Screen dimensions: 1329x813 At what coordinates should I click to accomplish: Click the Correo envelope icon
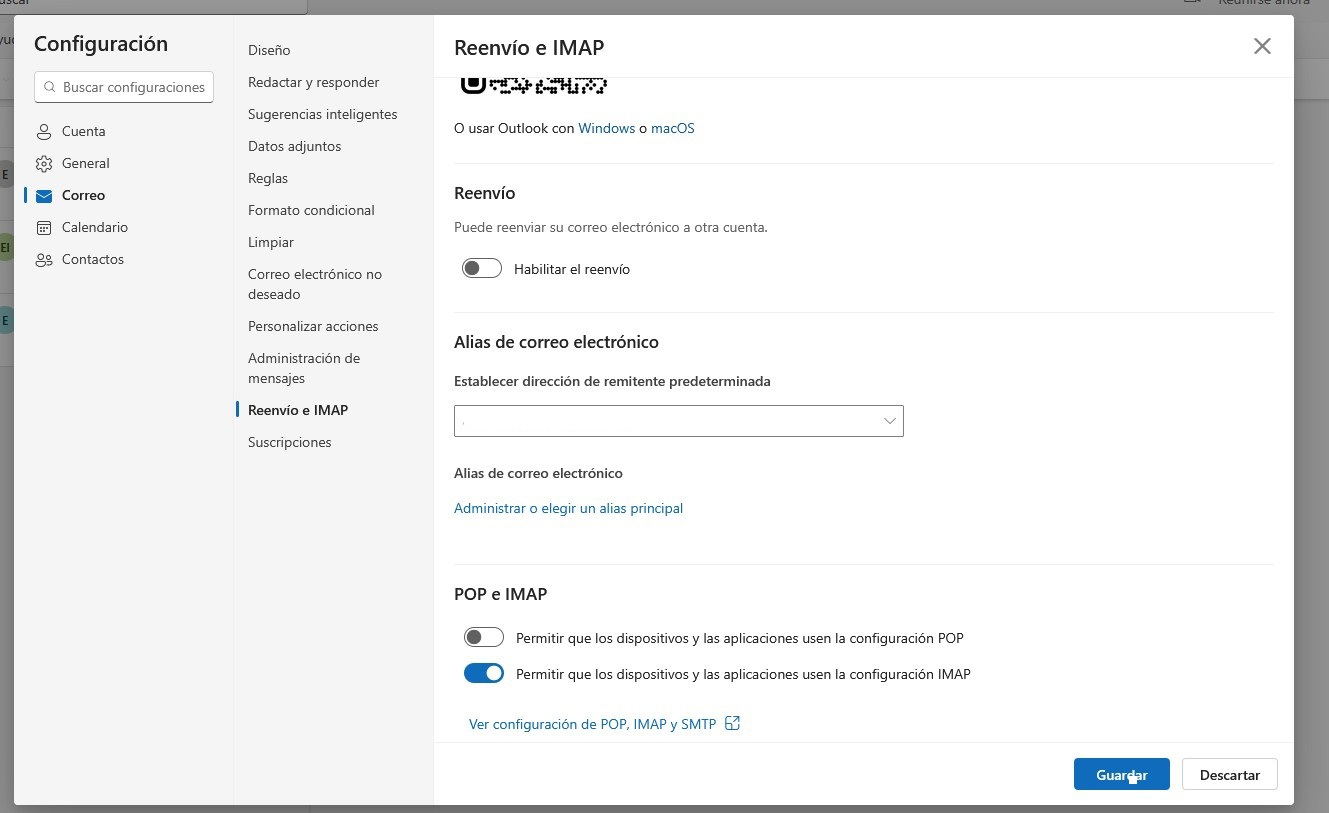tap(44, 195)
